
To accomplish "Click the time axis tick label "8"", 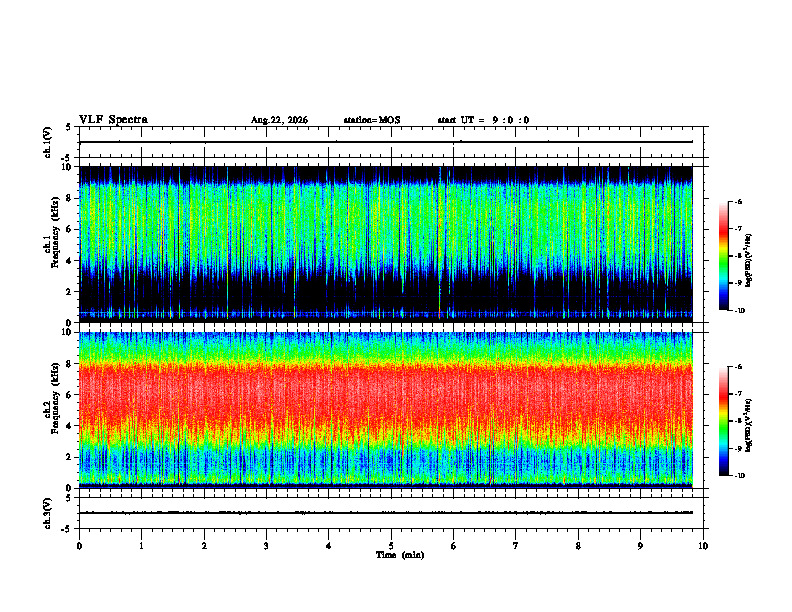I will tap(578, 546).
